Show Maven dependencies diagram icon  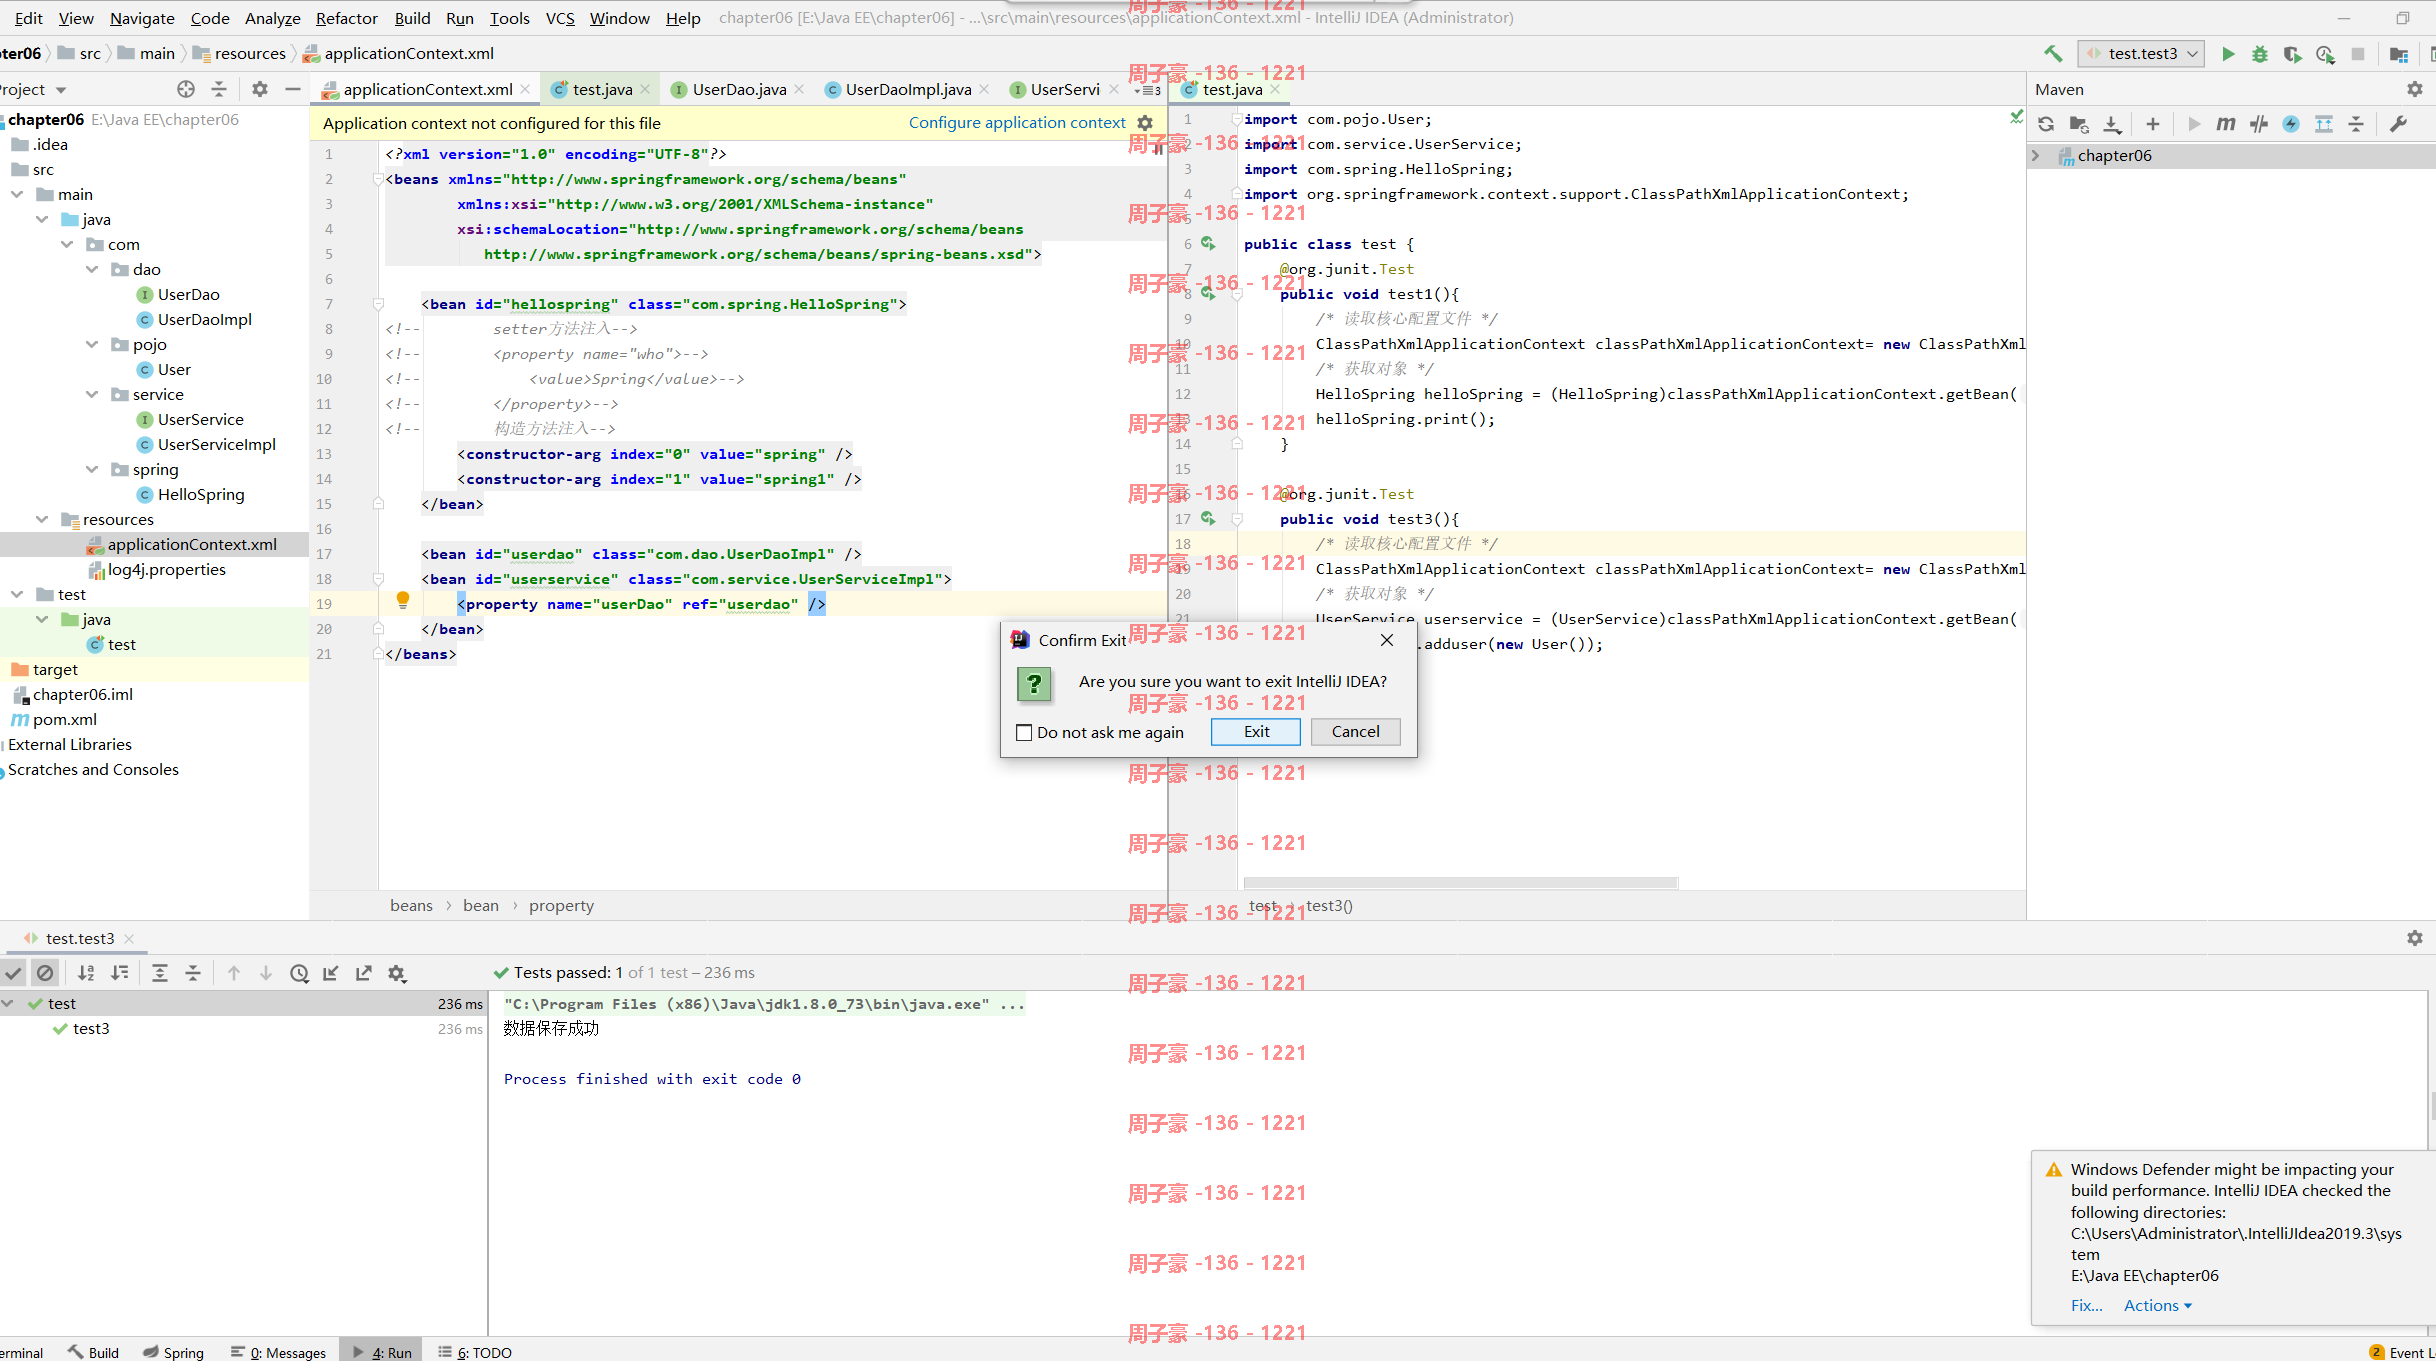click(2324, 124)
